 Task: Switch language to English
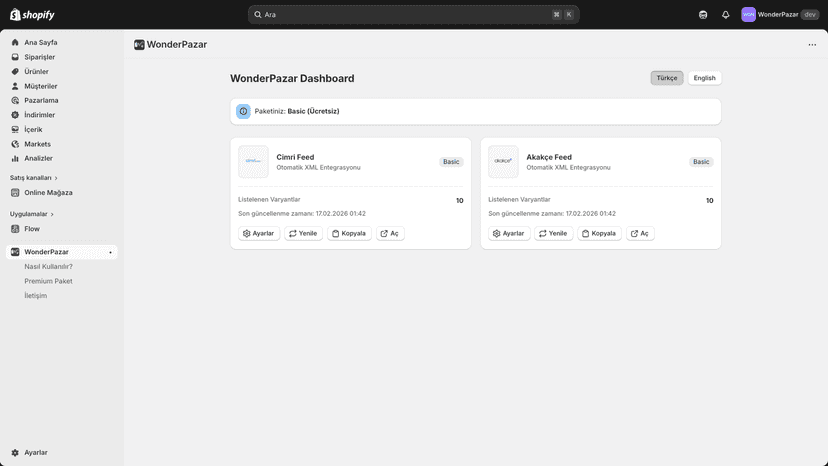[x=704, y=78]
